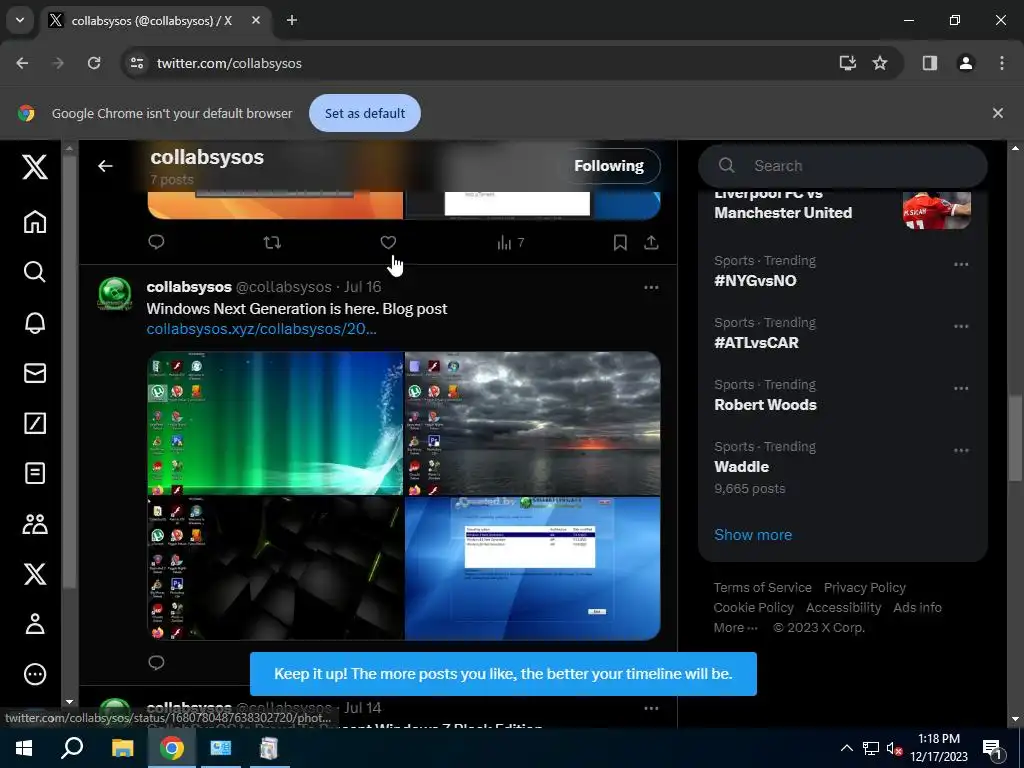Open Liverpool FC vs Manchester United trend
The width and height of the screenshot is (1024, 768).
coord(842,209)
